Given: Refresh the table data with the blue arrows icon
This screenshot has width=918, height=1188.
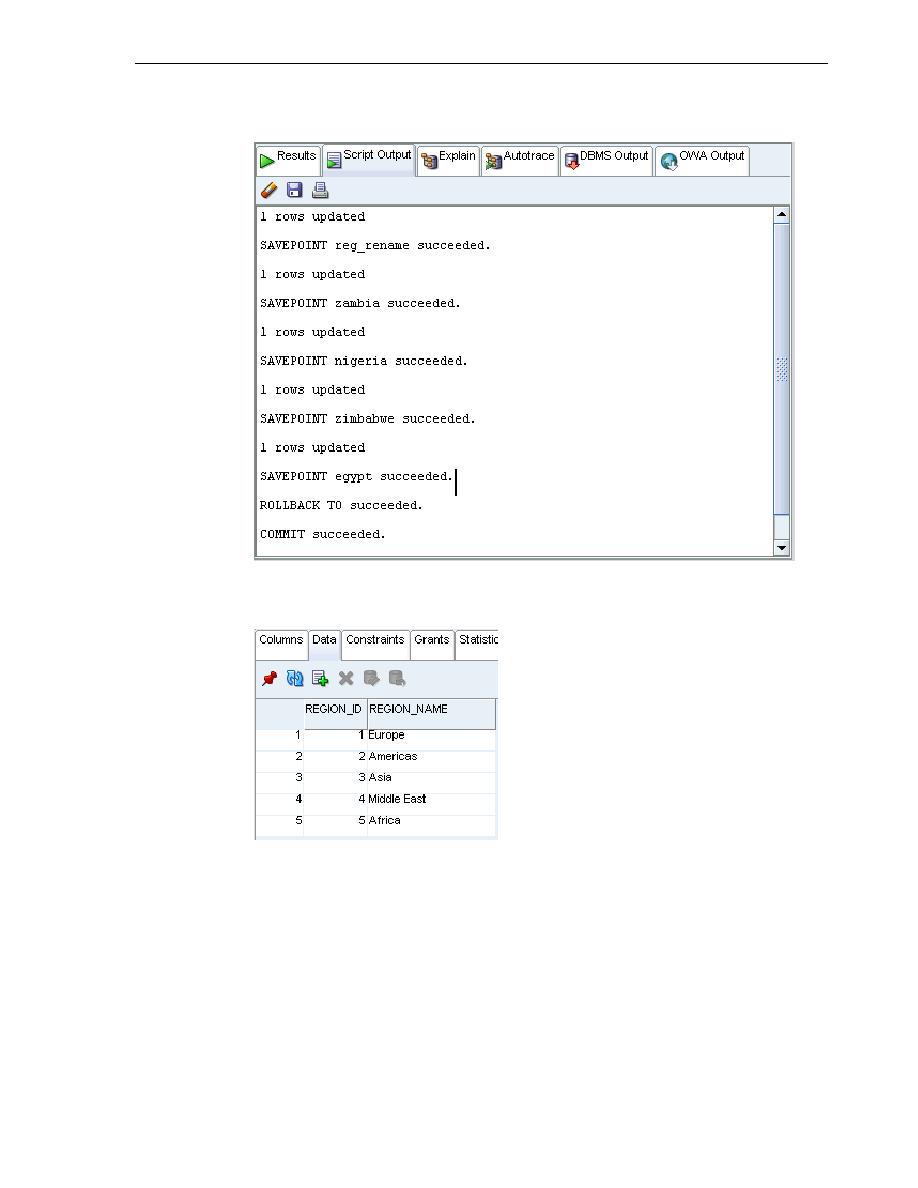Looking at the screenshot, I should [295, 678].
